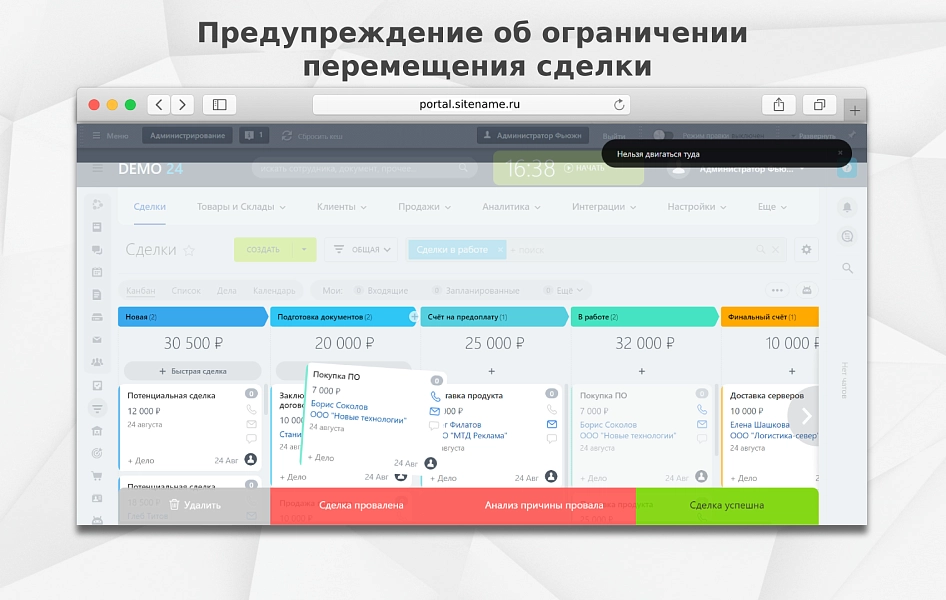Clear the filter with X icon
Viewport: 946px width, 600px height.
[776, 250]
